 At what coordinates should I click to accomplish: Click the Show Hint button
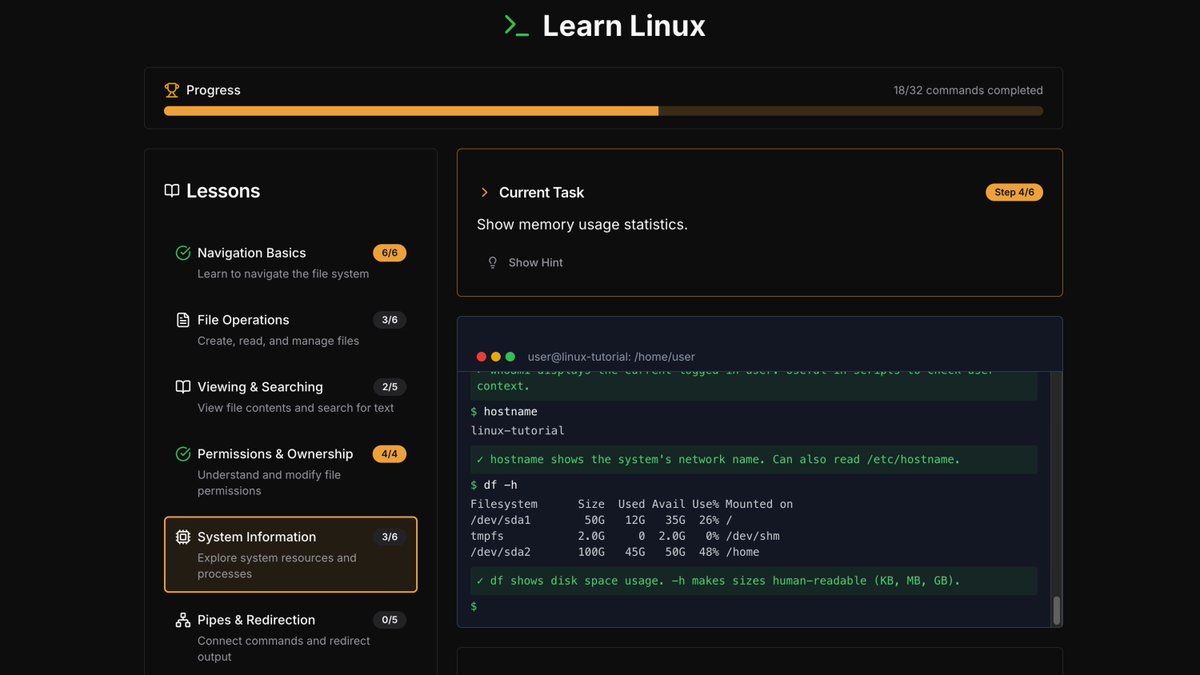pyautogui.click(x=525, y=263)
